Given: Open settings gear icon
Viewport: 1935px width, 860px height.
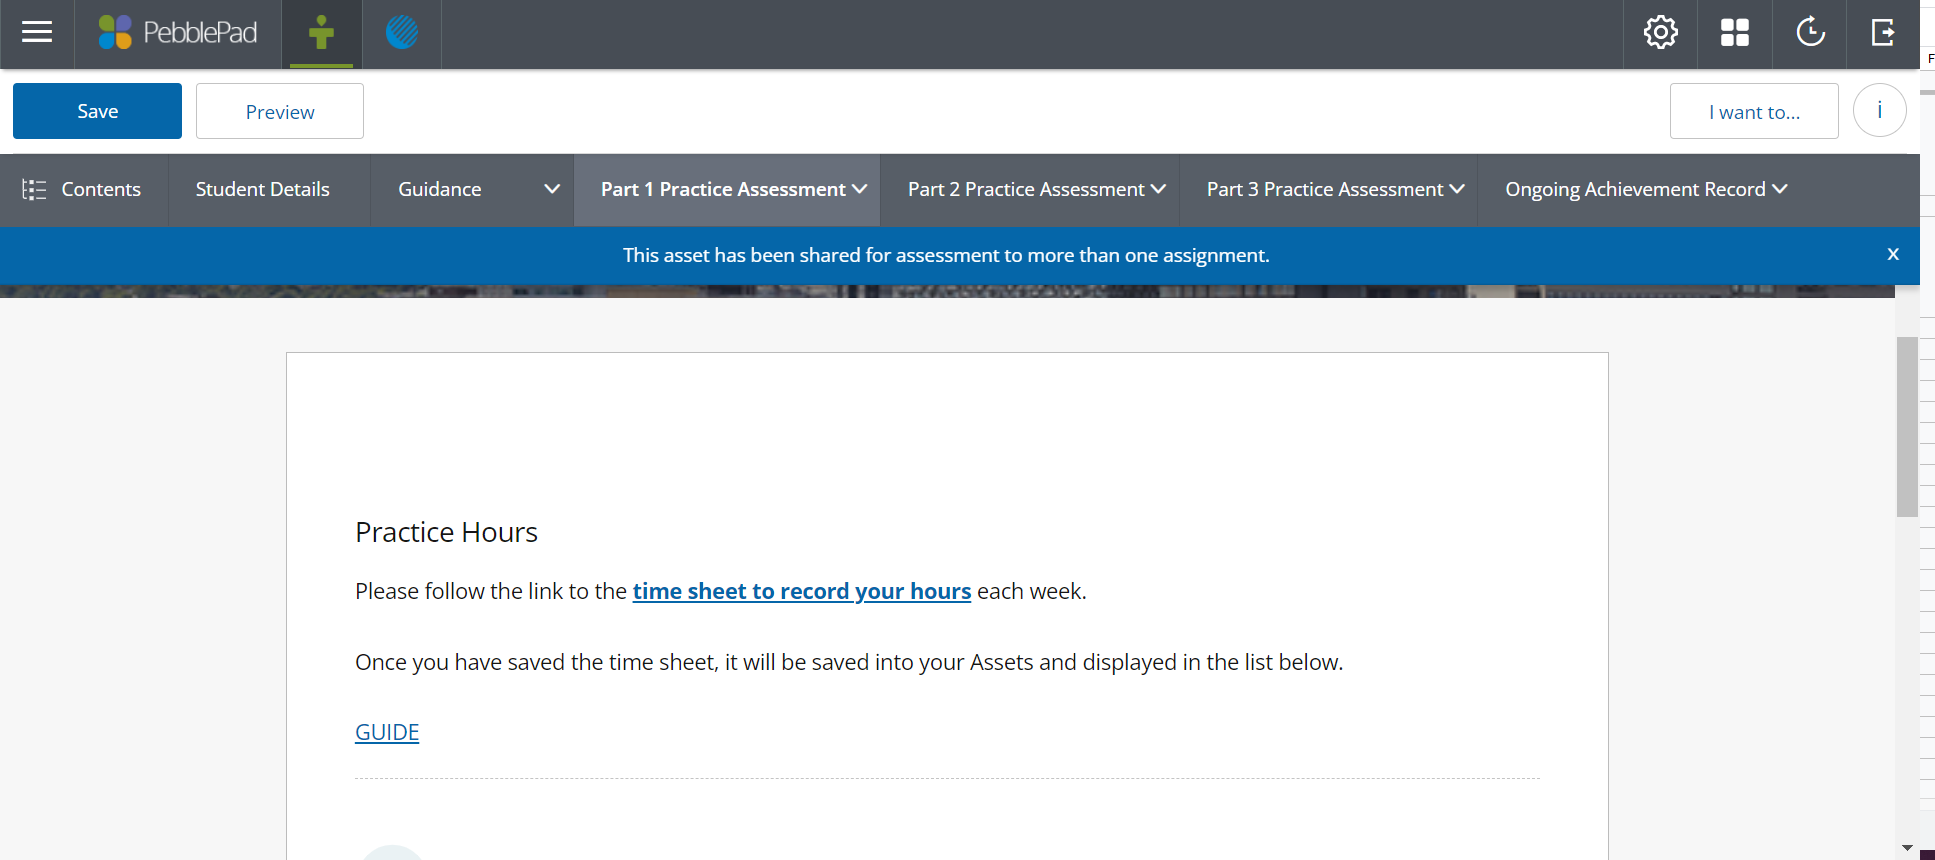Looking at the screenshot, I should point(1660,33).
